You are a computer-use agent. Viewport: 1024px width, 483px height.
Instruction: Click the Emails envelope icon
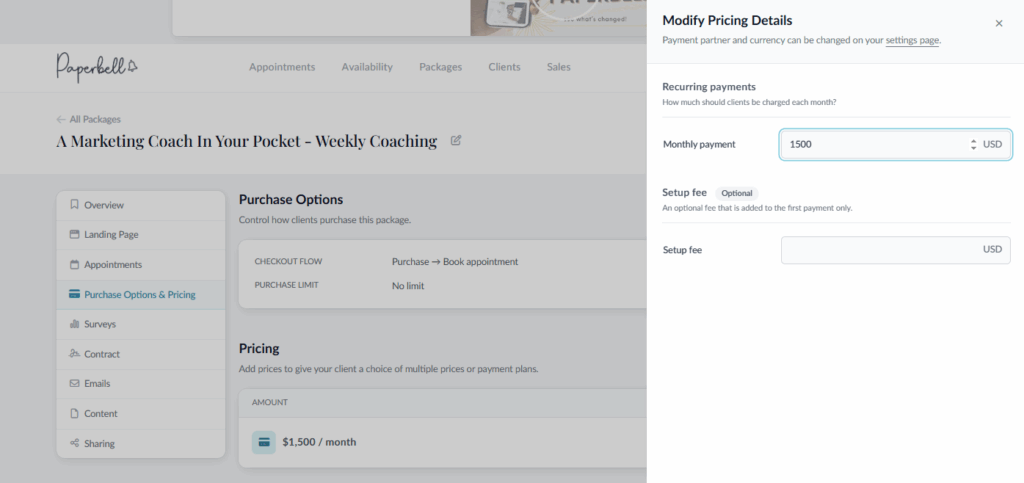pyautogui.click(x=74, y=383)
